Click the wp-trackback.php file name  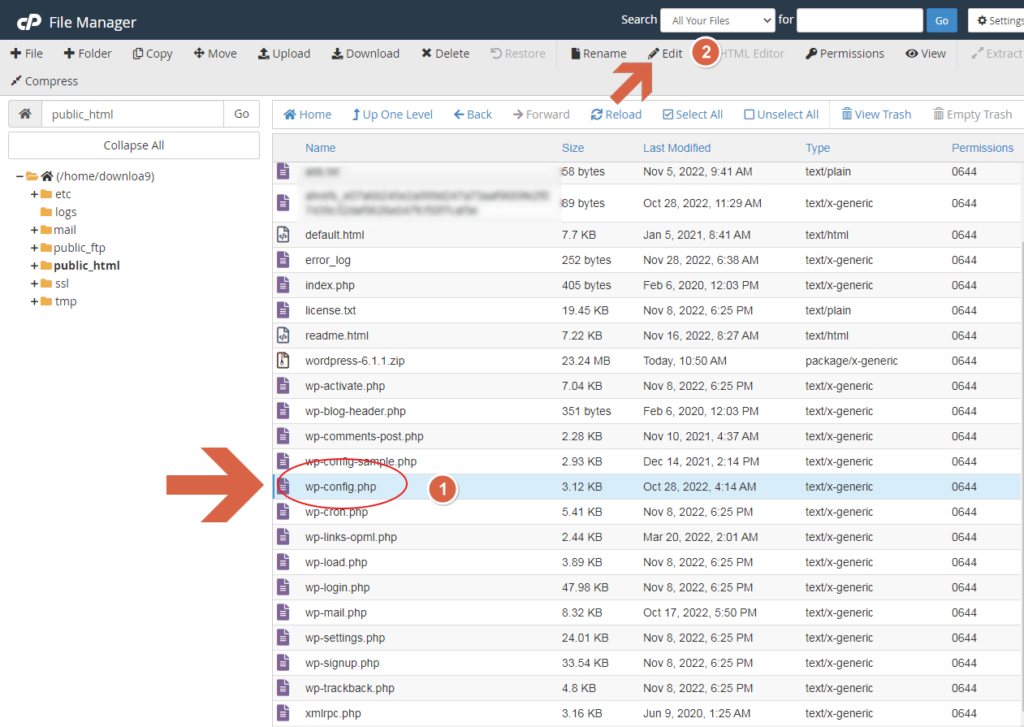pyautogui.click(x=349, y=688)
